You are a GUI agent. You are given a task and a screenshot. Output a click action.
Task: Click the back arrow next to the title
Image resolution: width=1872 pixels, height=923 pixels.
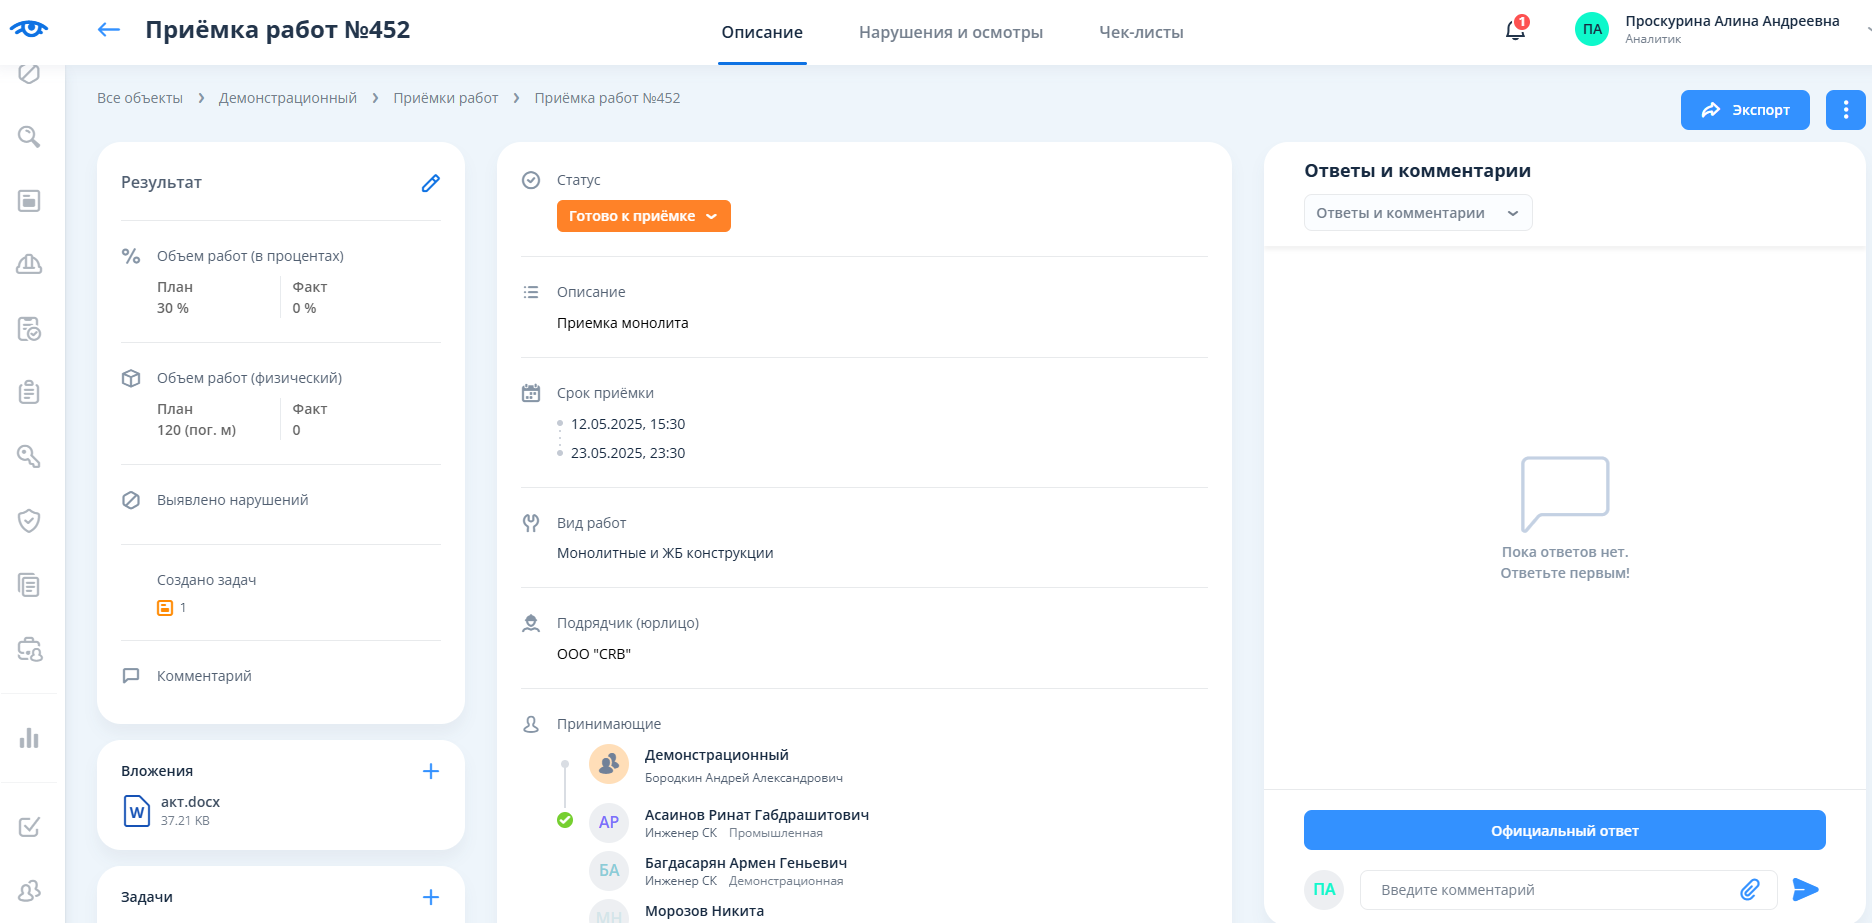[108, 30]
